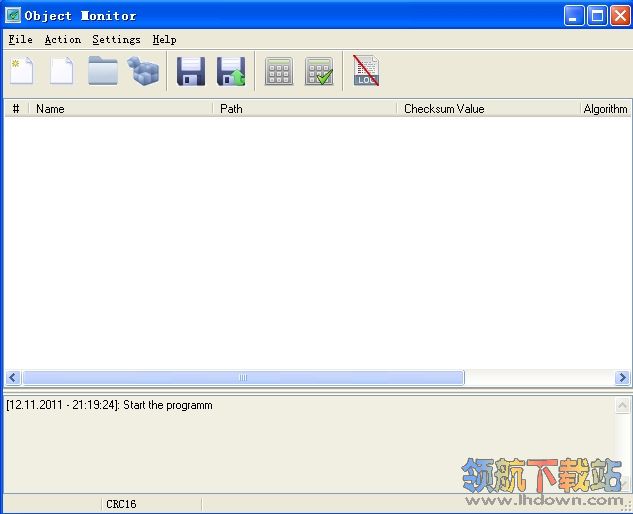This screenshot has width=633, height=514.
Task: Open the Action menu
Action: 63,40
